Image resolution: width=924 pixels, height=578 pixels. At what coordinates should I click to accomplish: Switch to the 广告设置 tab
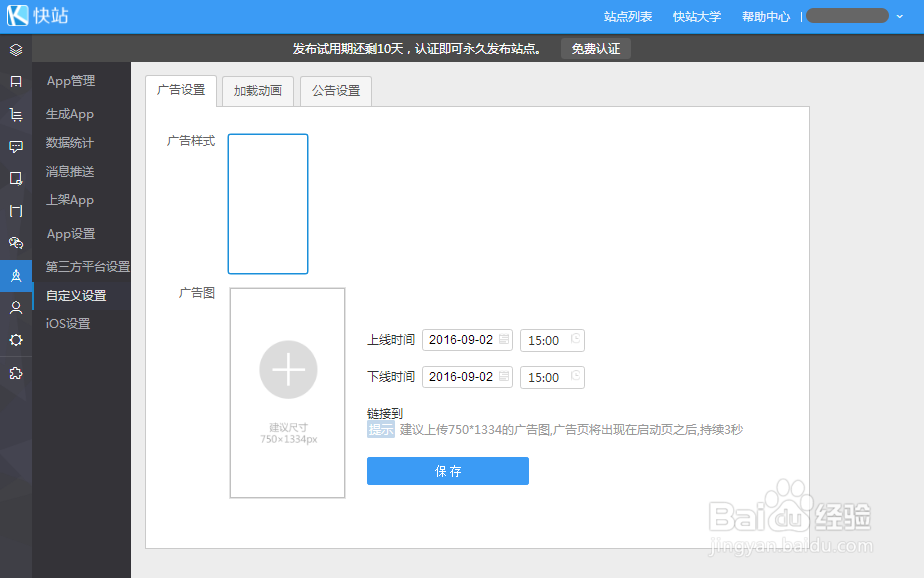click(x=181, y=90)
